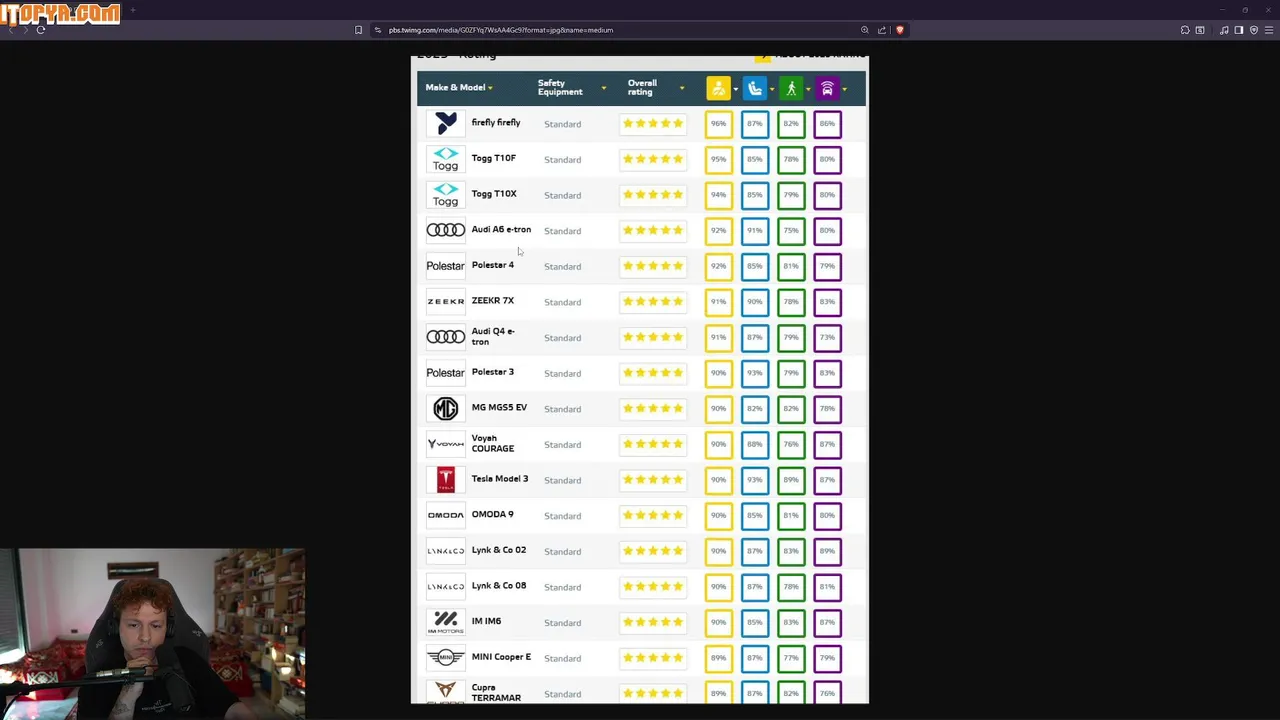
Task: Select the Polestar 4 model name
Action: [492, 265]
